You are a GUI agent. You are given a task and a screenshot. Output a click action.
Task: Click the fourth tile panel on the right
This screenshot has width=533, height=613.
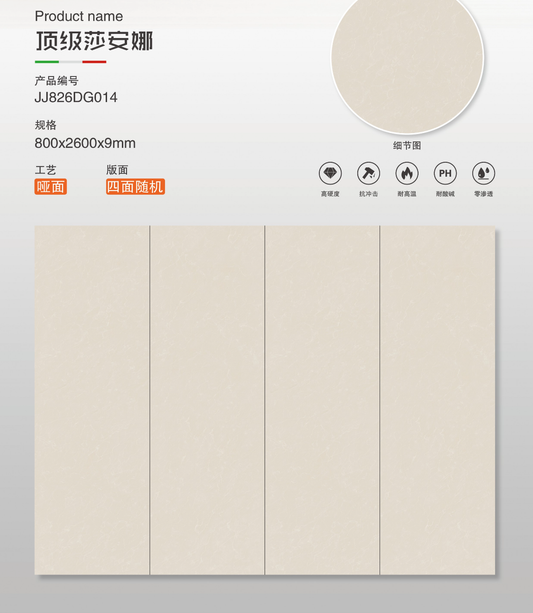pos(438,400)
